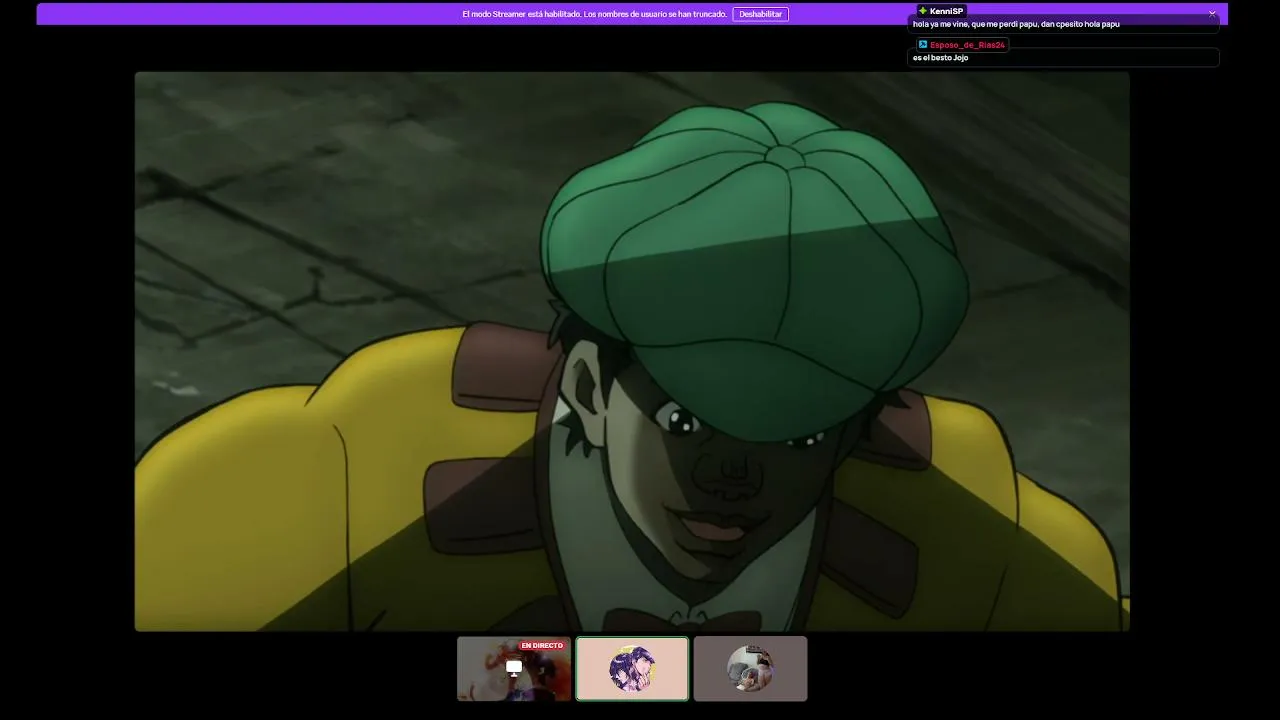The height and width of the screenshot is (720, 1280).
Task: Select the highlighted participant tile with purple-haired avatar
Action: [632, 669]
